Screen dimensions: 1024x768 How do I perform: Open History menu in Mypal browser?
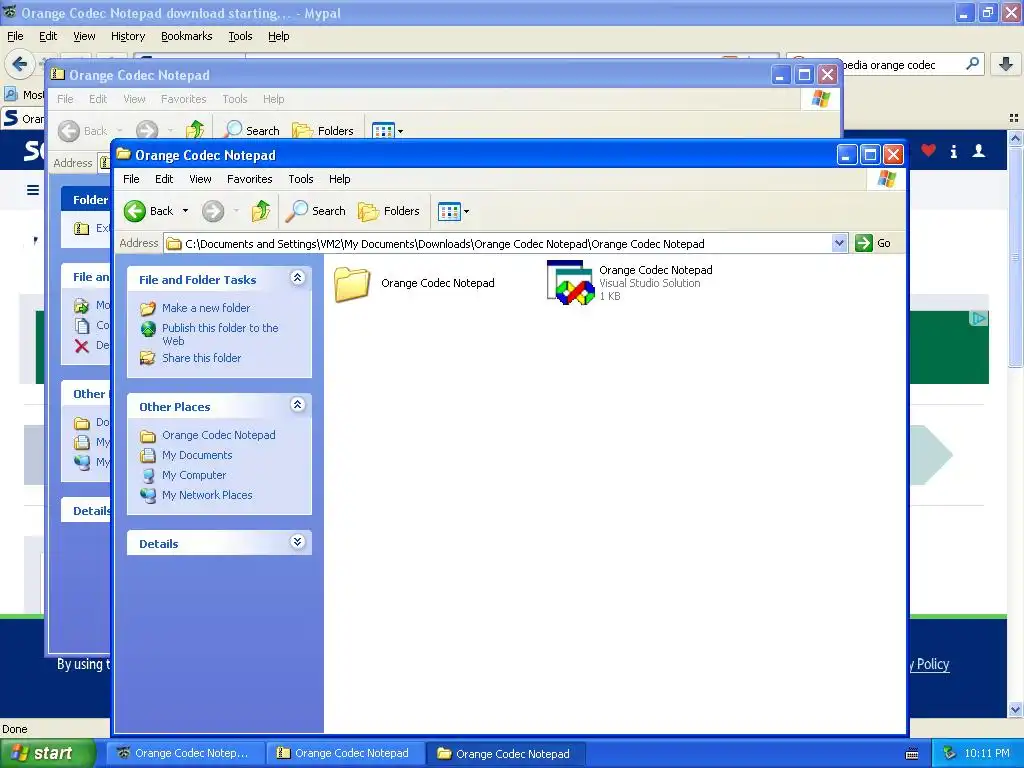click(x=127, y=37)
